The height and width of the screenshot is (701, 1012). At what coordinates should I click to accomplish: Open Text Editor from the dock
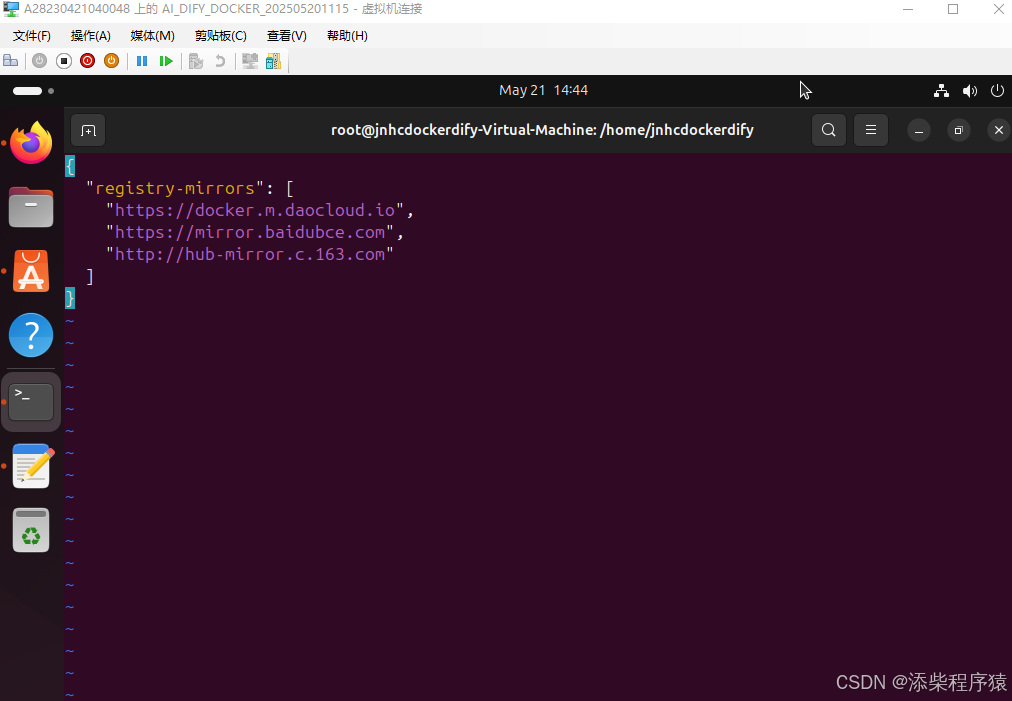pyautogui.click(x=32, y=466)
